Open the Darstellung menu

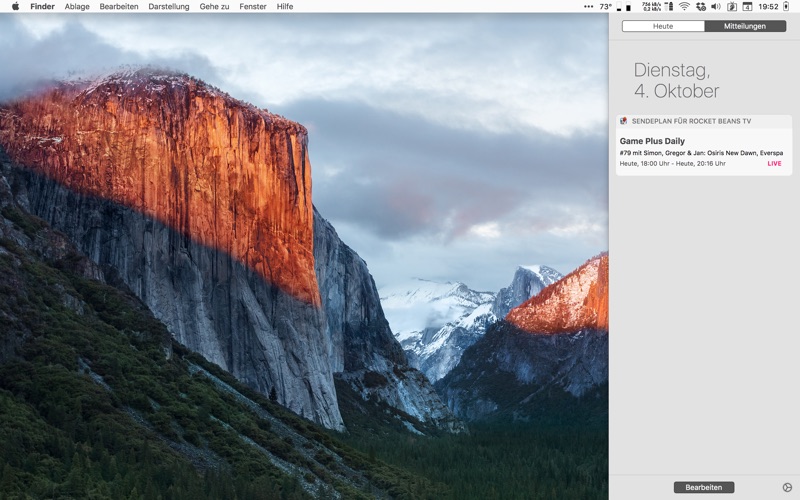169,6
